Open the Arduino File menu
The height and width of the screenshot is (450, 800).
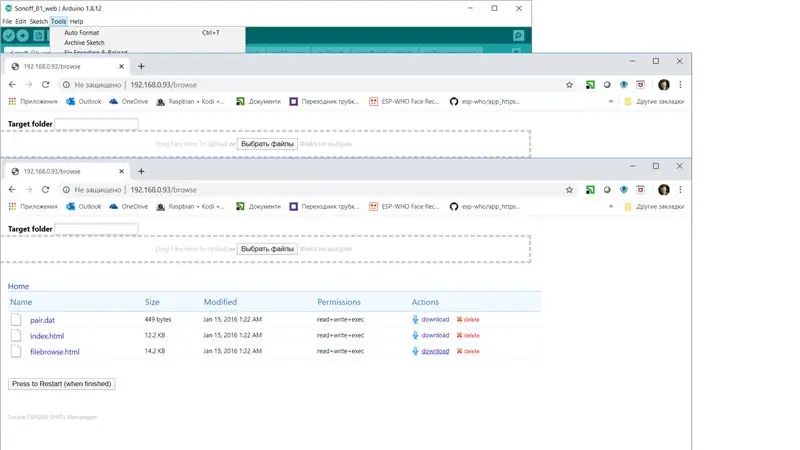(7, 21)
